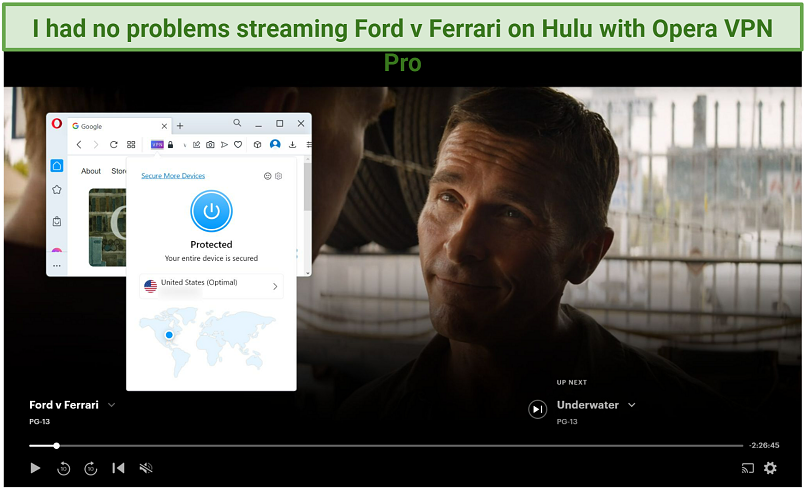
Task: Cast the video to a device
Action: [x=747, y=468]
